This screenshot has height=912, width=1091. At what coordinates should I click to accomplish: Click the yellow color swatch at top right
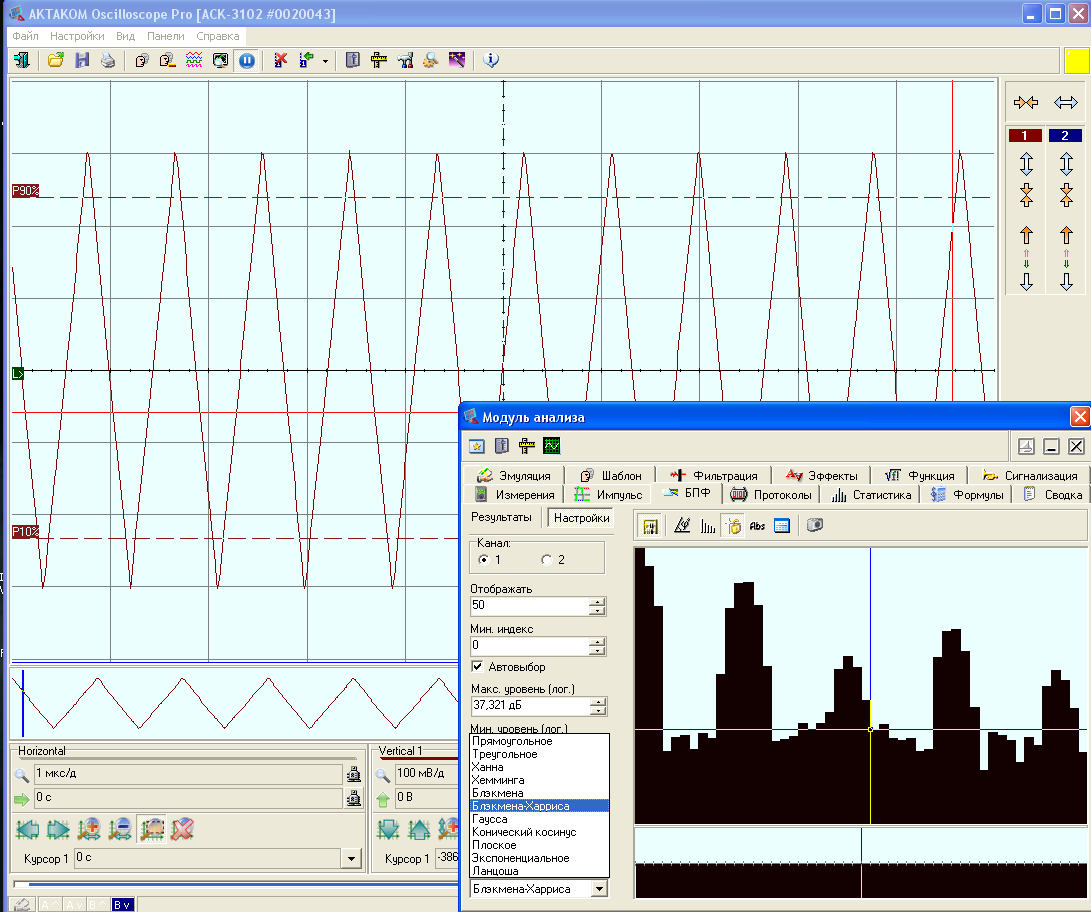tap(1076, 60)
